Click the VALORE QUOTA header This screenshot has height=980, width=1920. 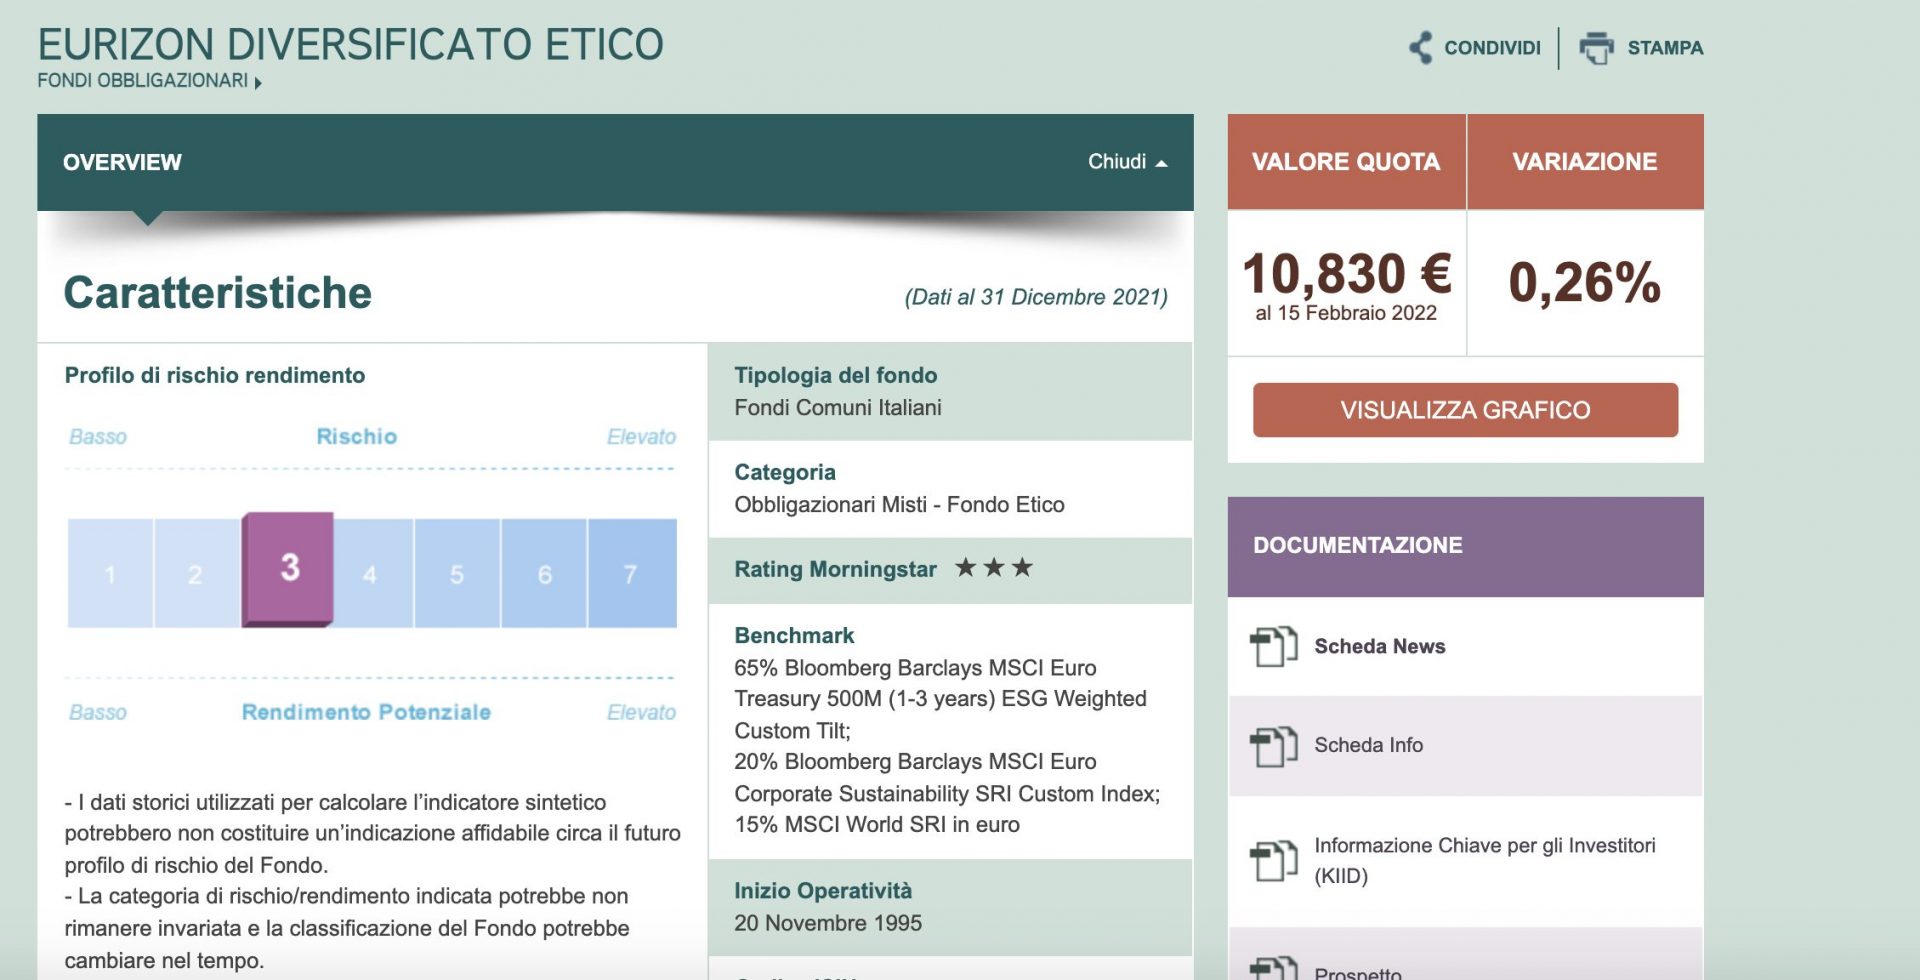pyautogui.click(x=1346, y=162)
